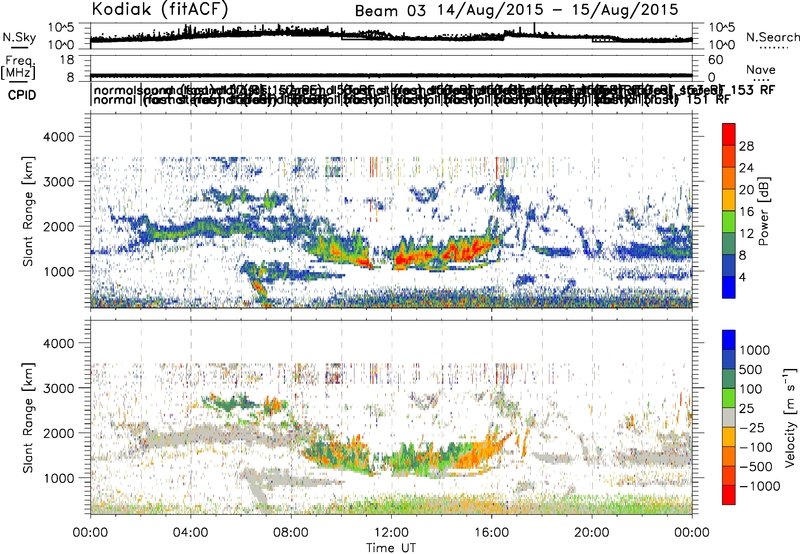Click the "CPID" row label
This screenshot has height=554, width=800.
22,95
